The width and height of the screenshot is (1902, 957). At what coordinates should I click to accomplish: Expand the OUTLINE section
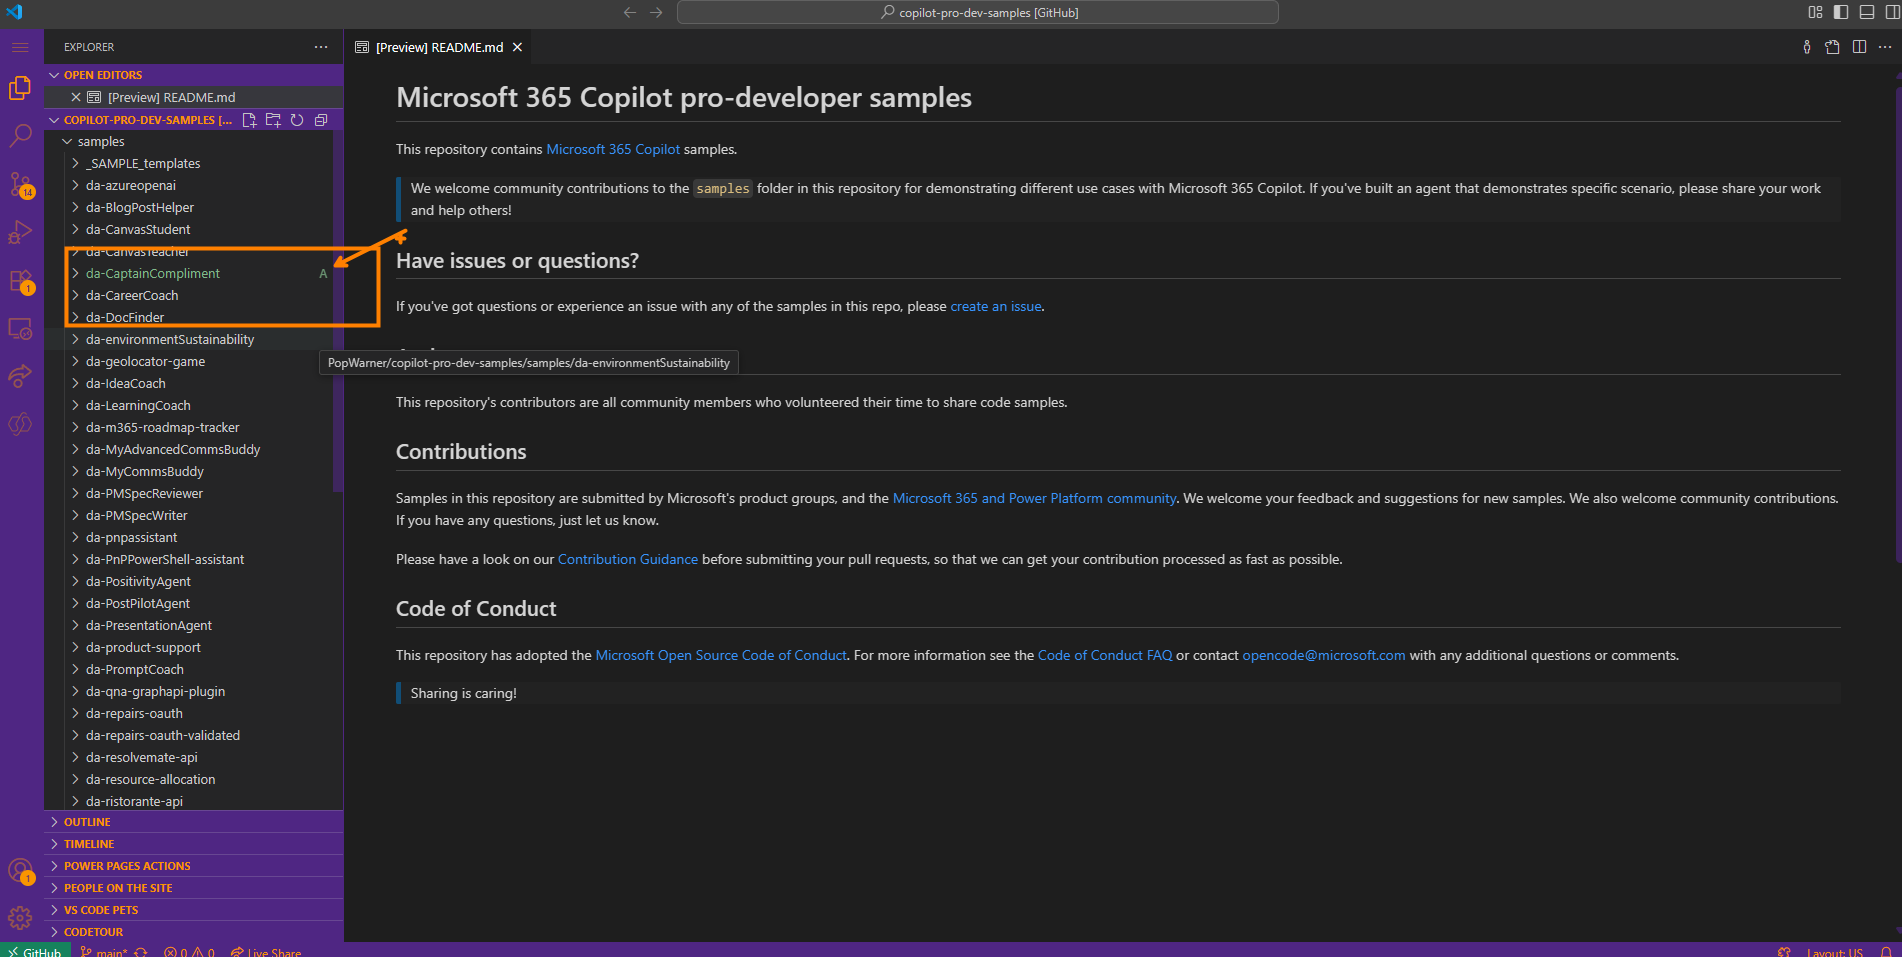point(193,822)
